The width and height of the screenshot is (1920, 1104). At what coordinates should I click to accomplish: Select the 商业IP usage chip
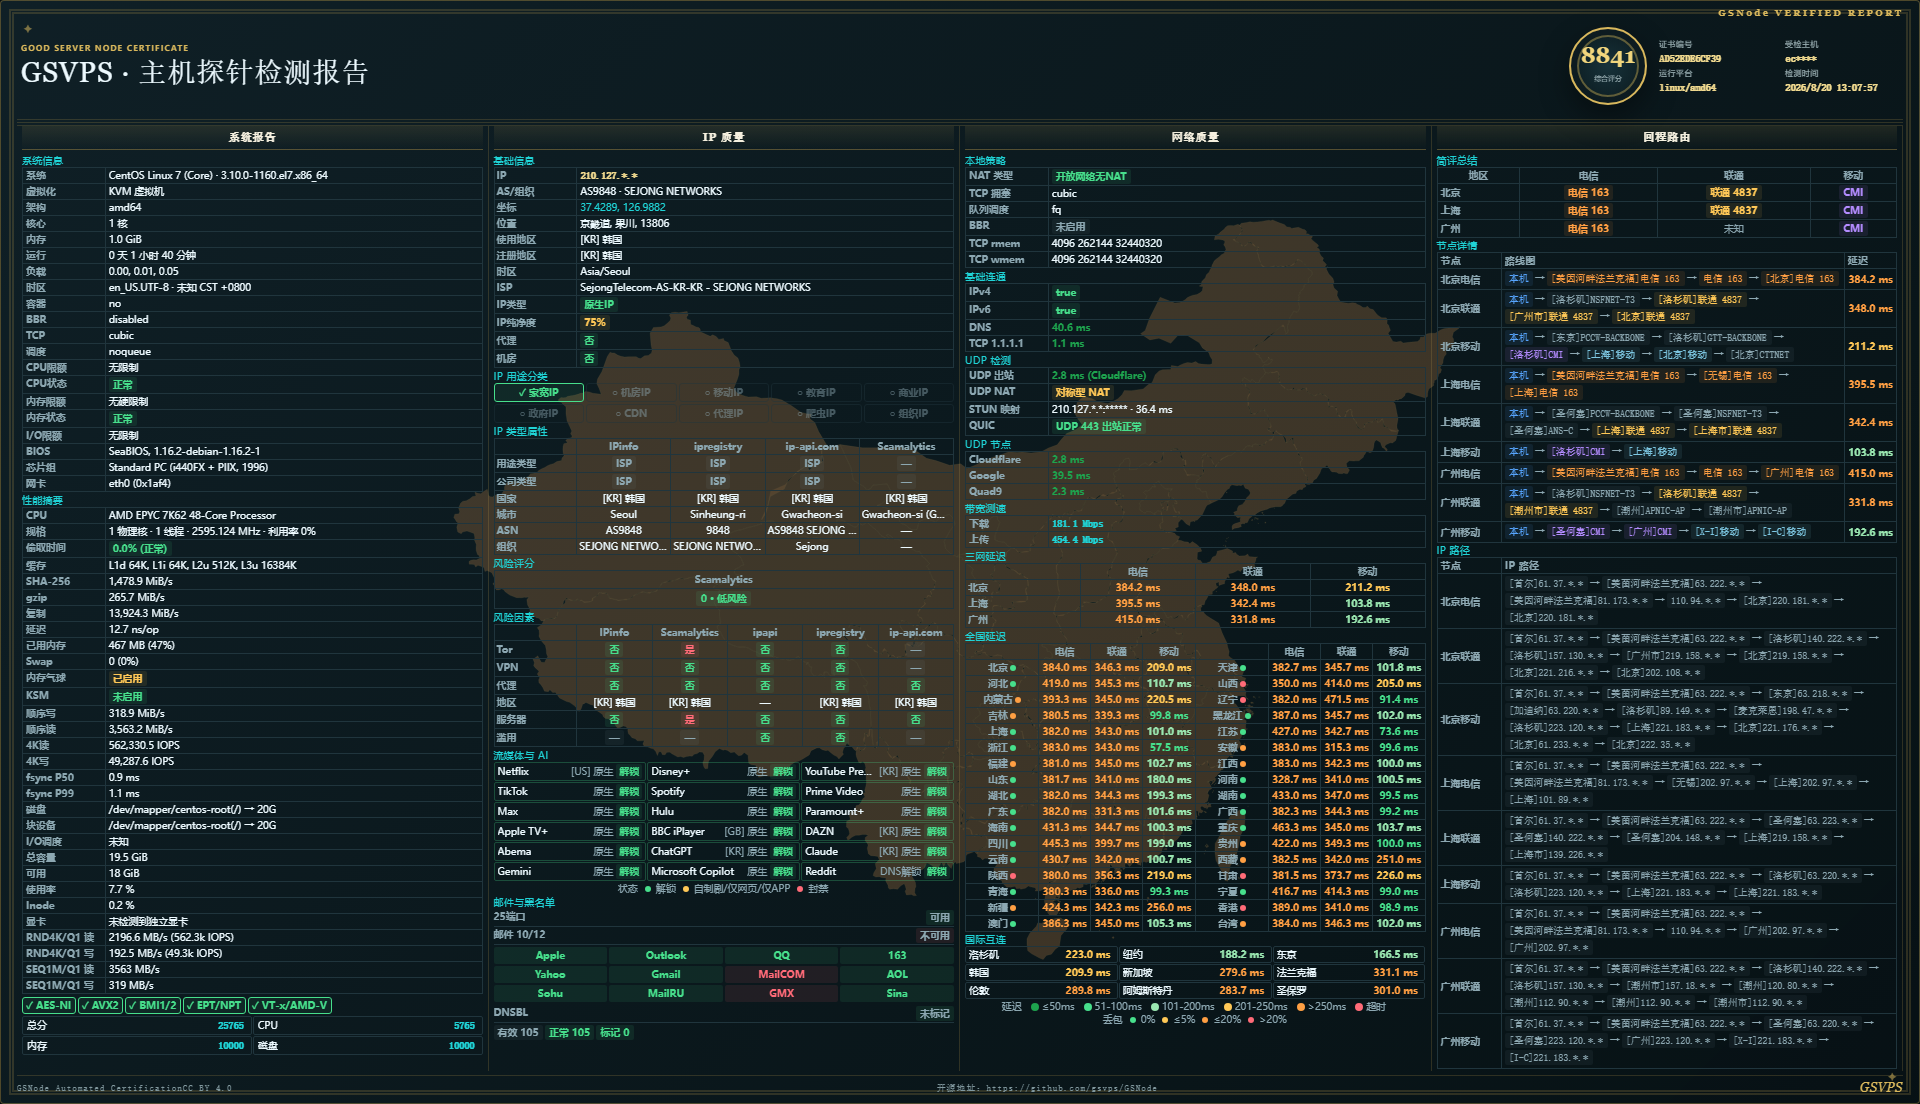909,393
